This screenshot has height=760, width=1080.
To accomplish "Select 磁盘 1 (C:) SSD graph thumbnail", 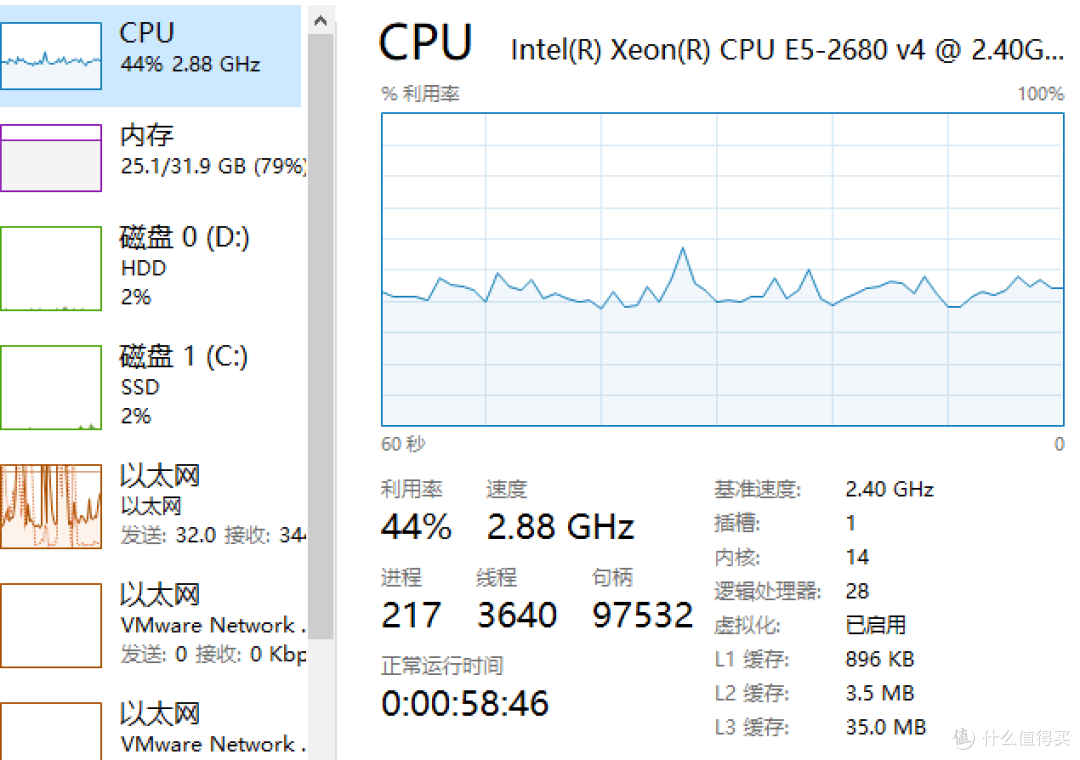I will 51,388.
